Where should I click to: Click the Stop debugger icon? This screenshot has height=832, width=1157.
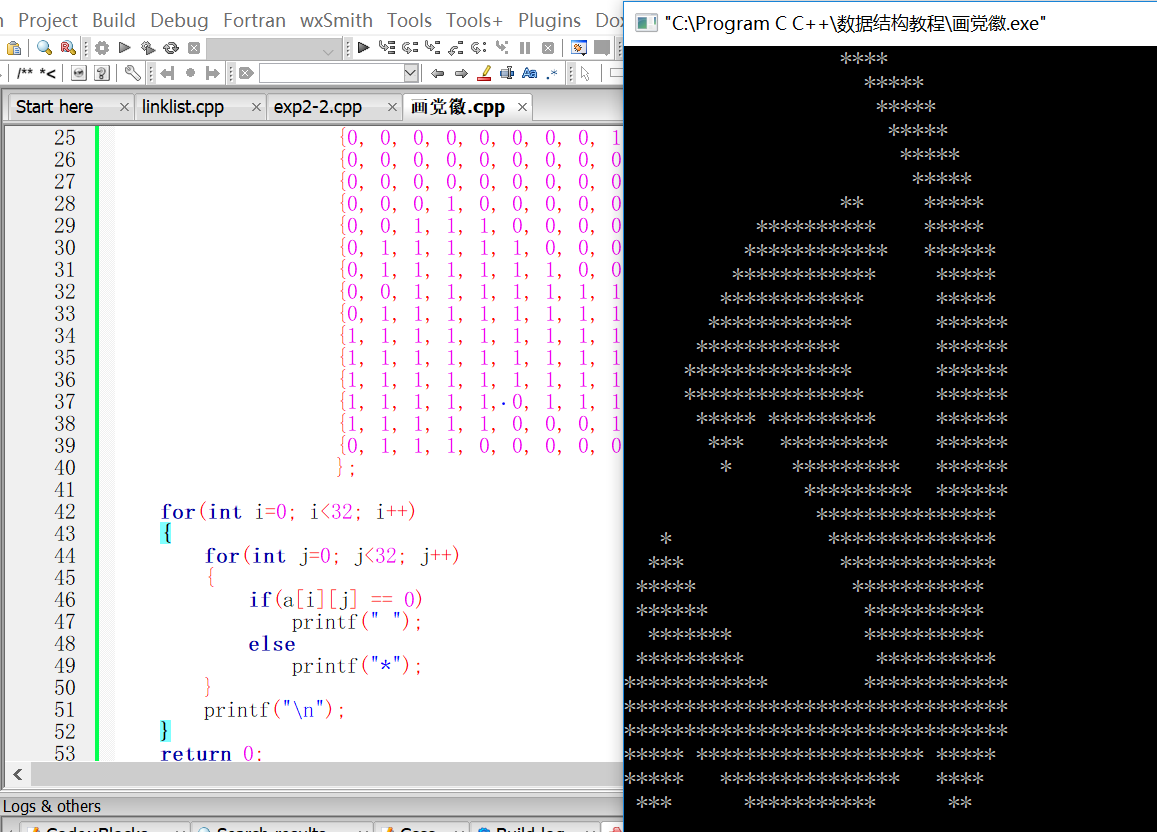click(x=548, y=48)
